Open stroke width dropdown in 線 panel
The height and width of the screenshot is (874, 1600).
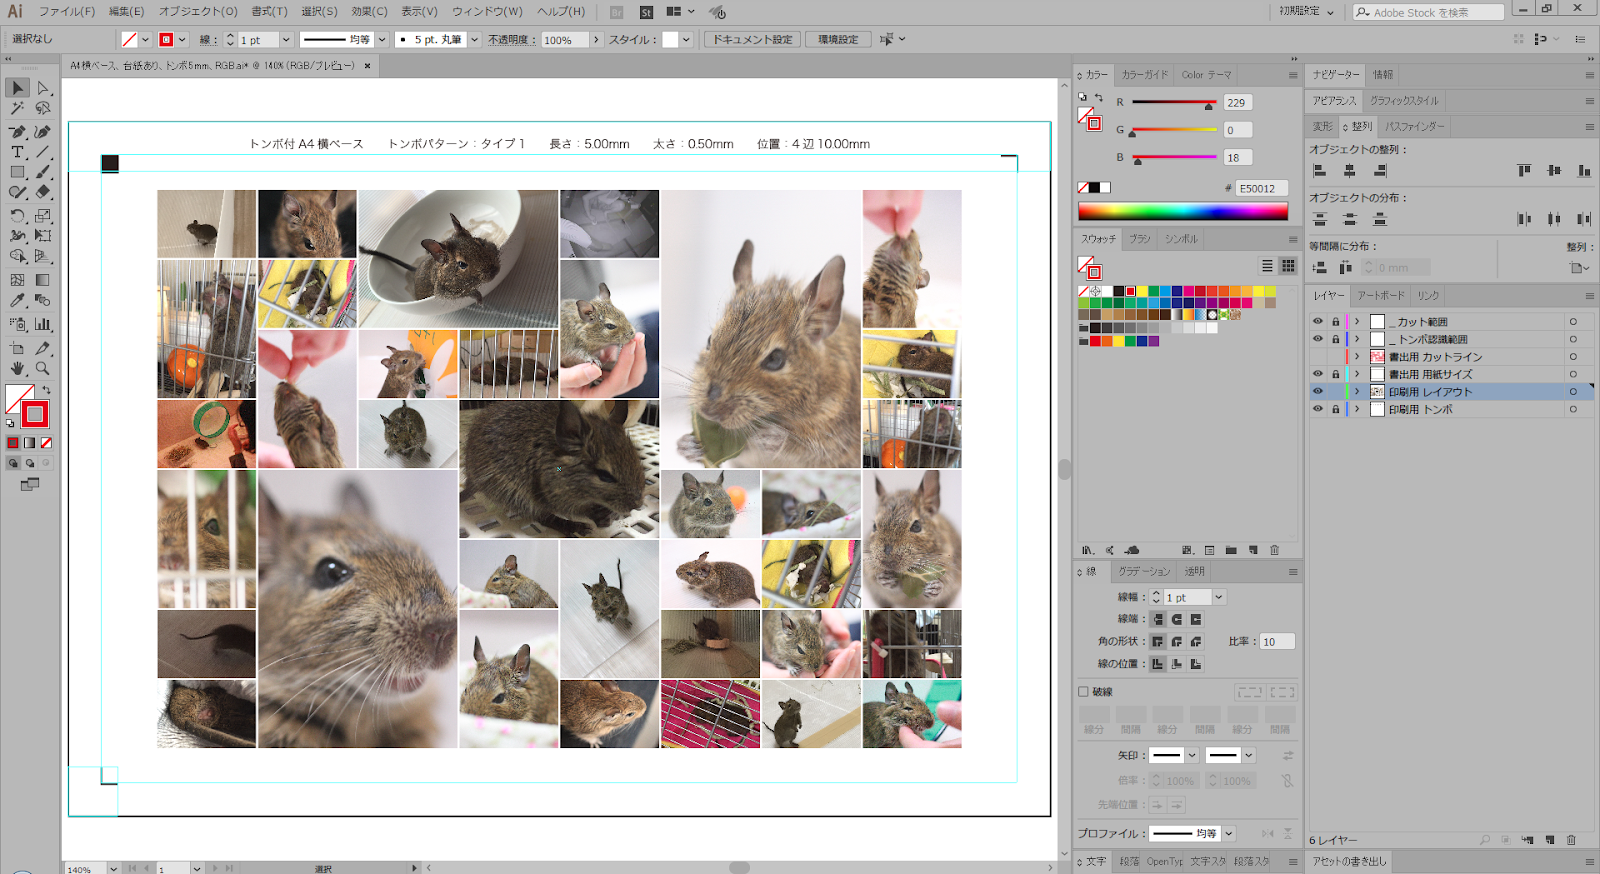pos(1219,597)
